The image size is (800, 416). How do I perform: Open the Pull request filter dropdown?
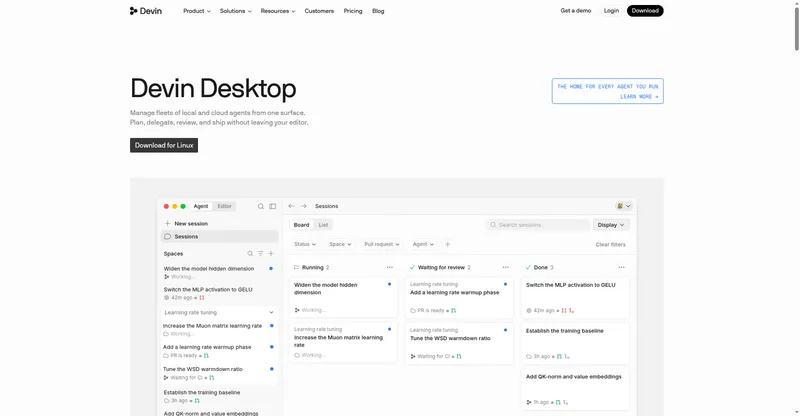point(381,244)
